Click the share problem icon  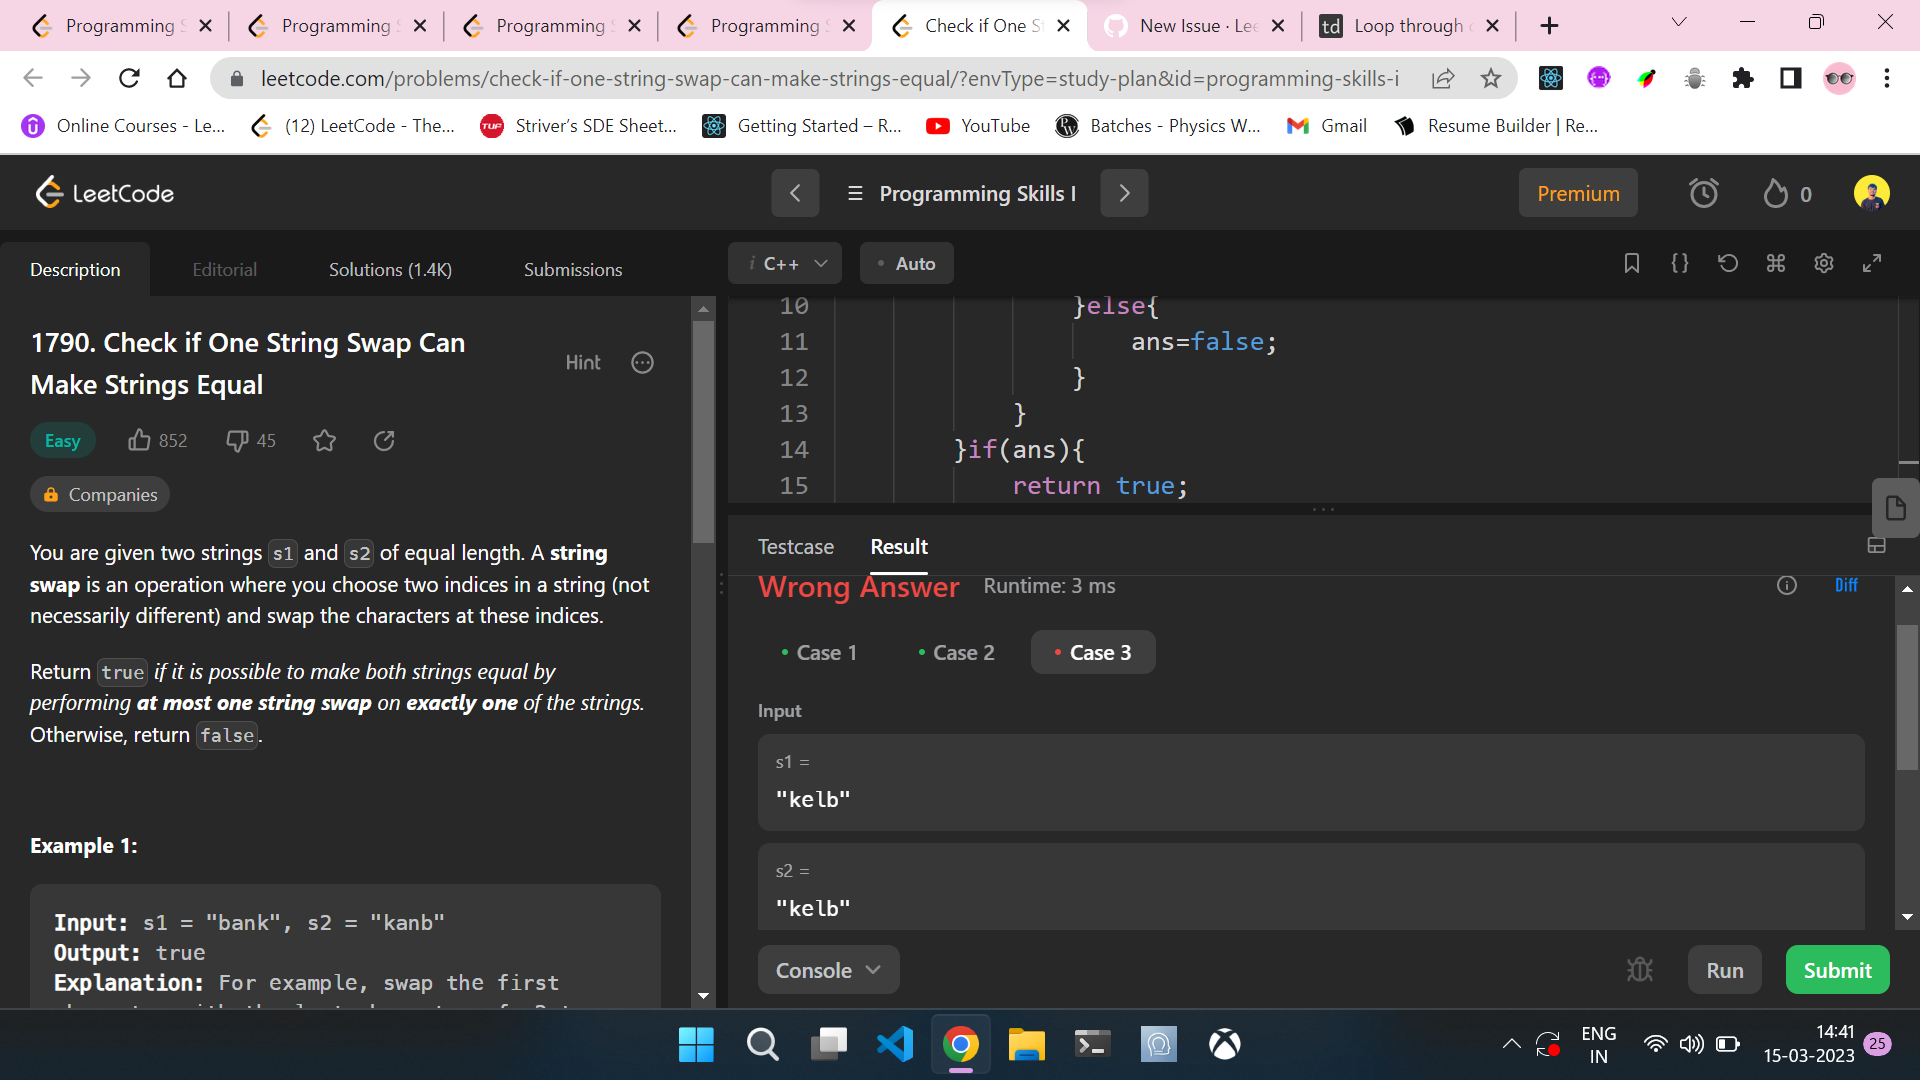pyautogui.click(x=384, y=440)
